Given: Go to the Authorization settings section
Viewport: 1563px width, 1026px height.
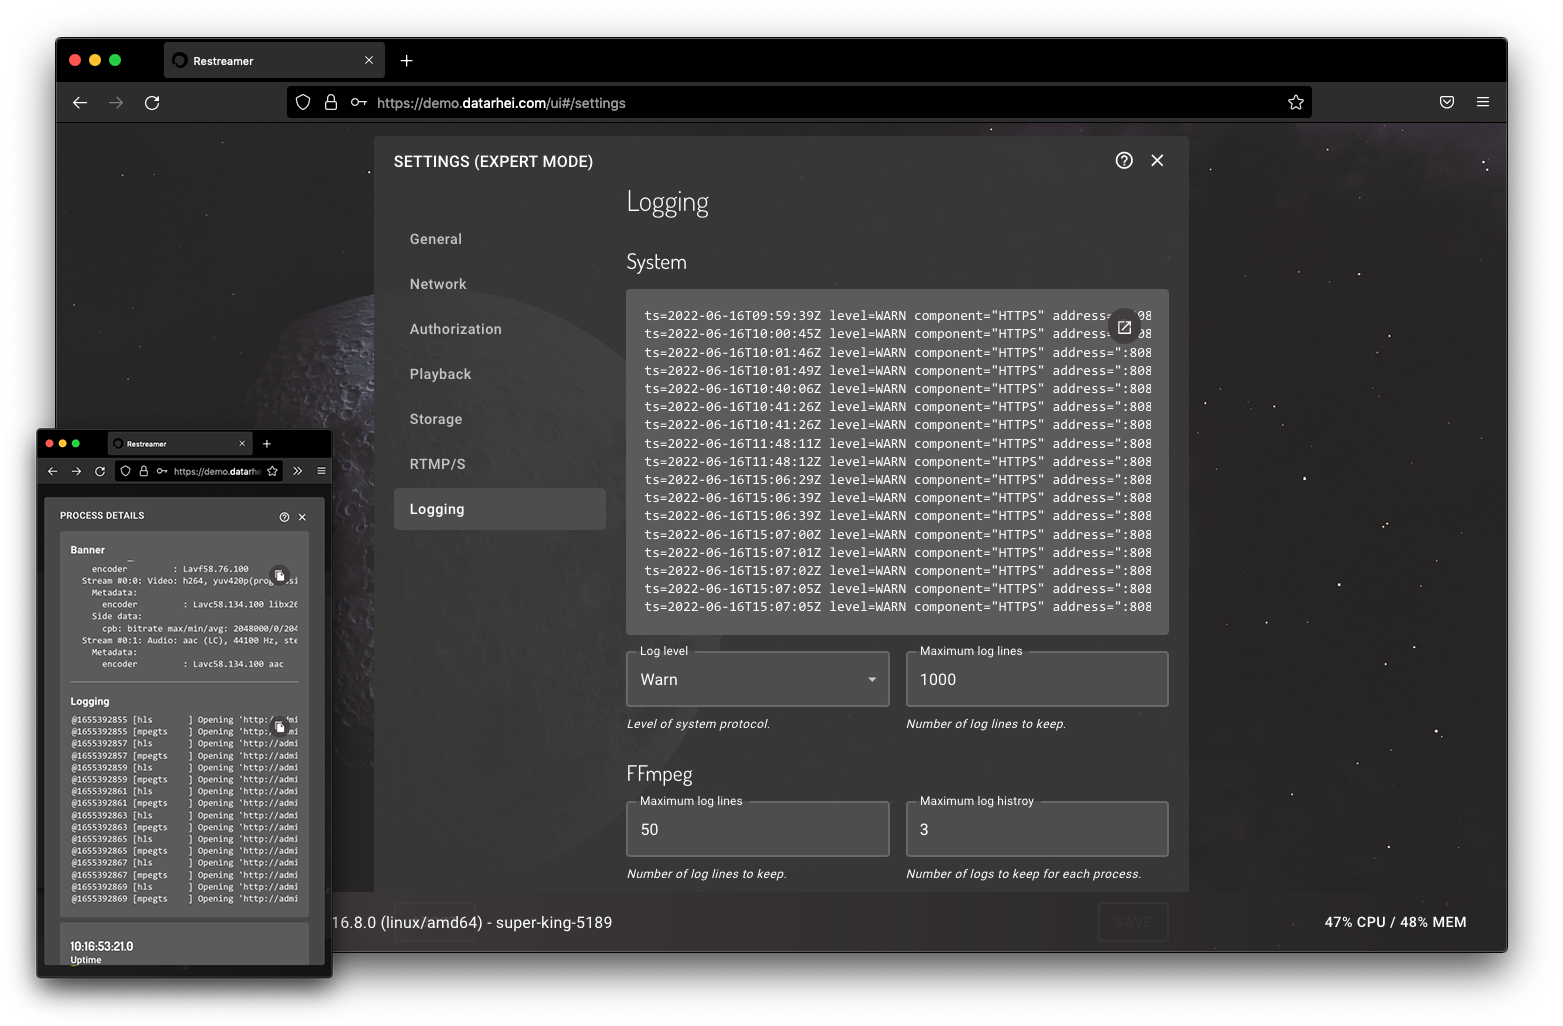Looking at the screenshot, I should pyautogui.click(x=455, y=329).
